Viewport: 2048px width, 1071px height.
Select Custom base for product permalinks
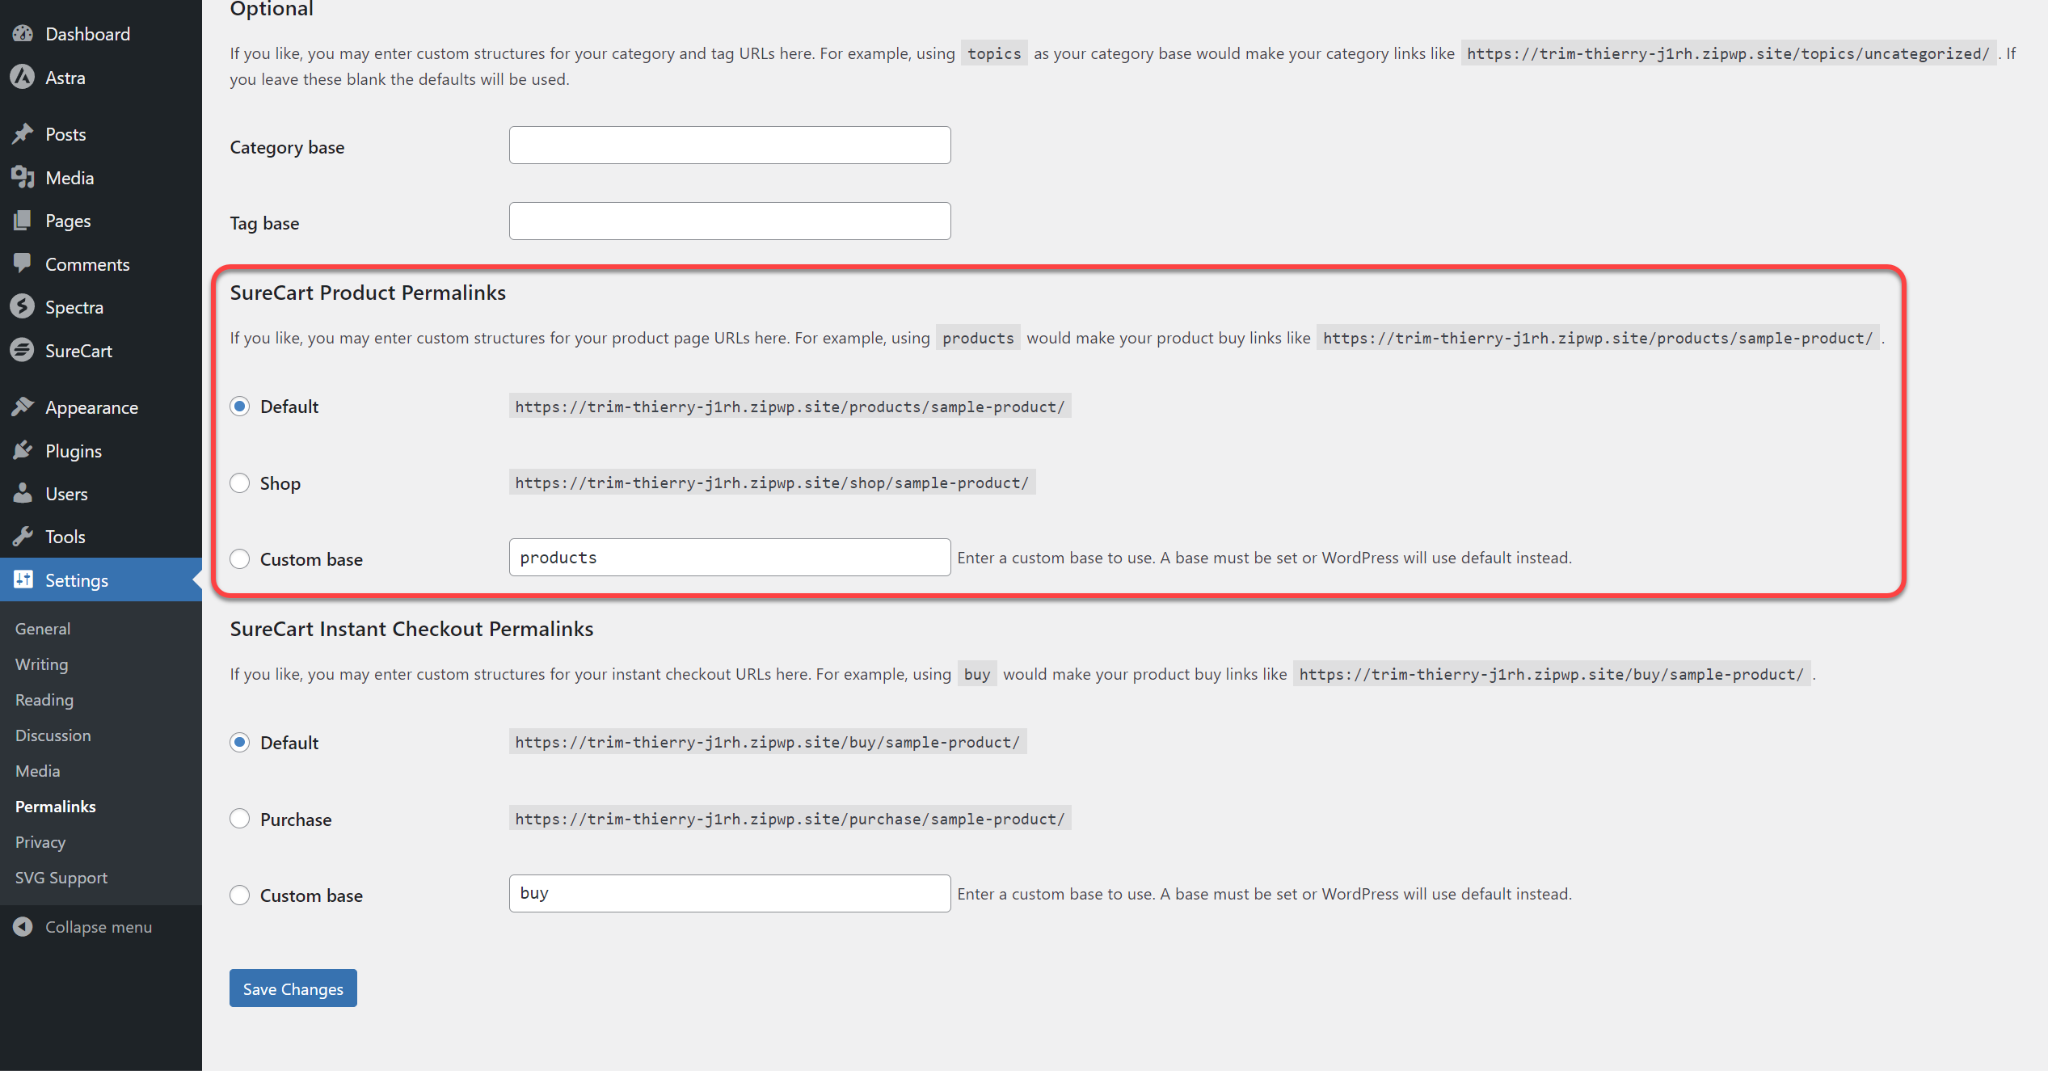pos(240,558)
